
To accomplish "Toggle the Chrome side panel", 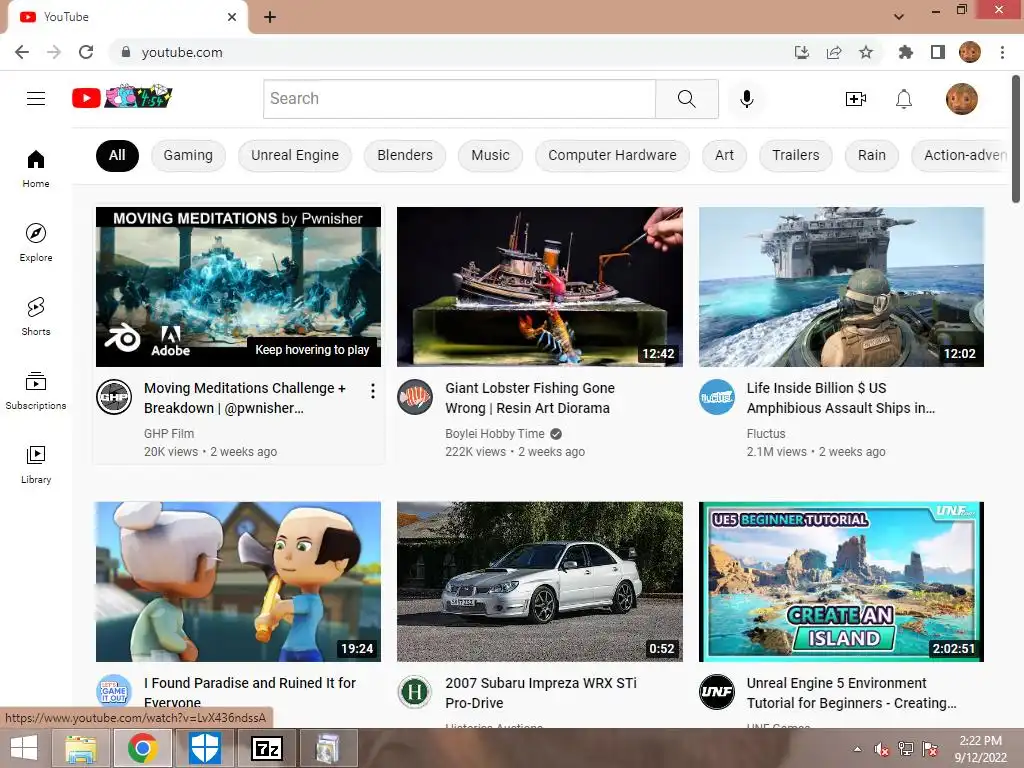I will coord(938,52).
